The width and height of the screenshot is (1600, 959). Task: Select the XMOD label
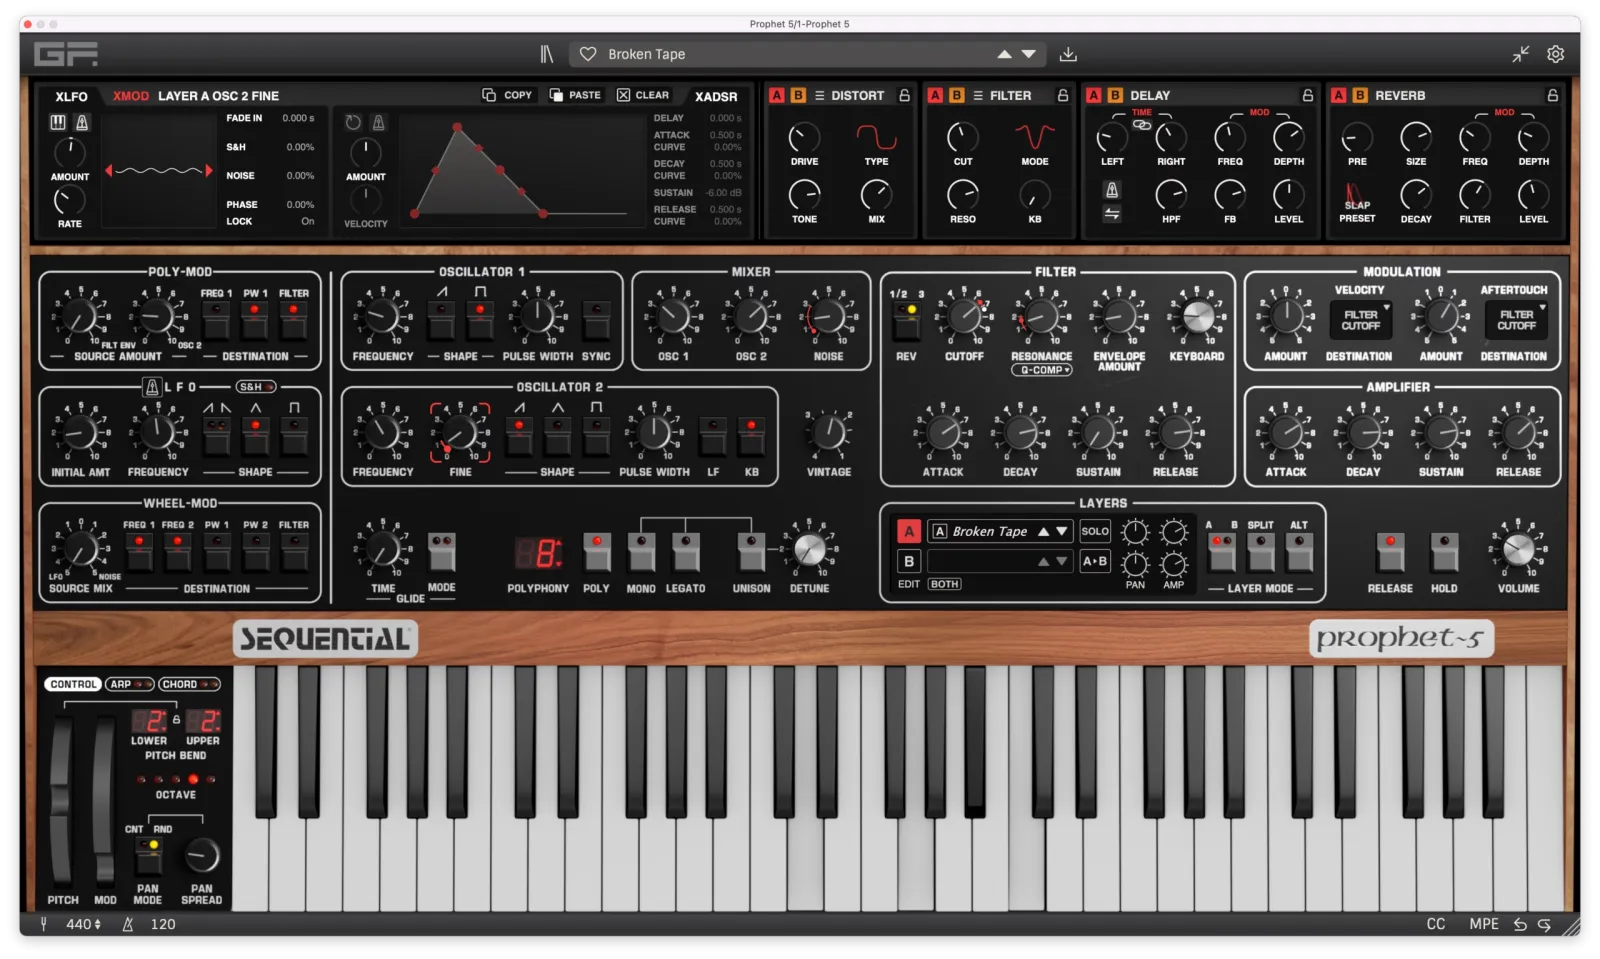131,96
